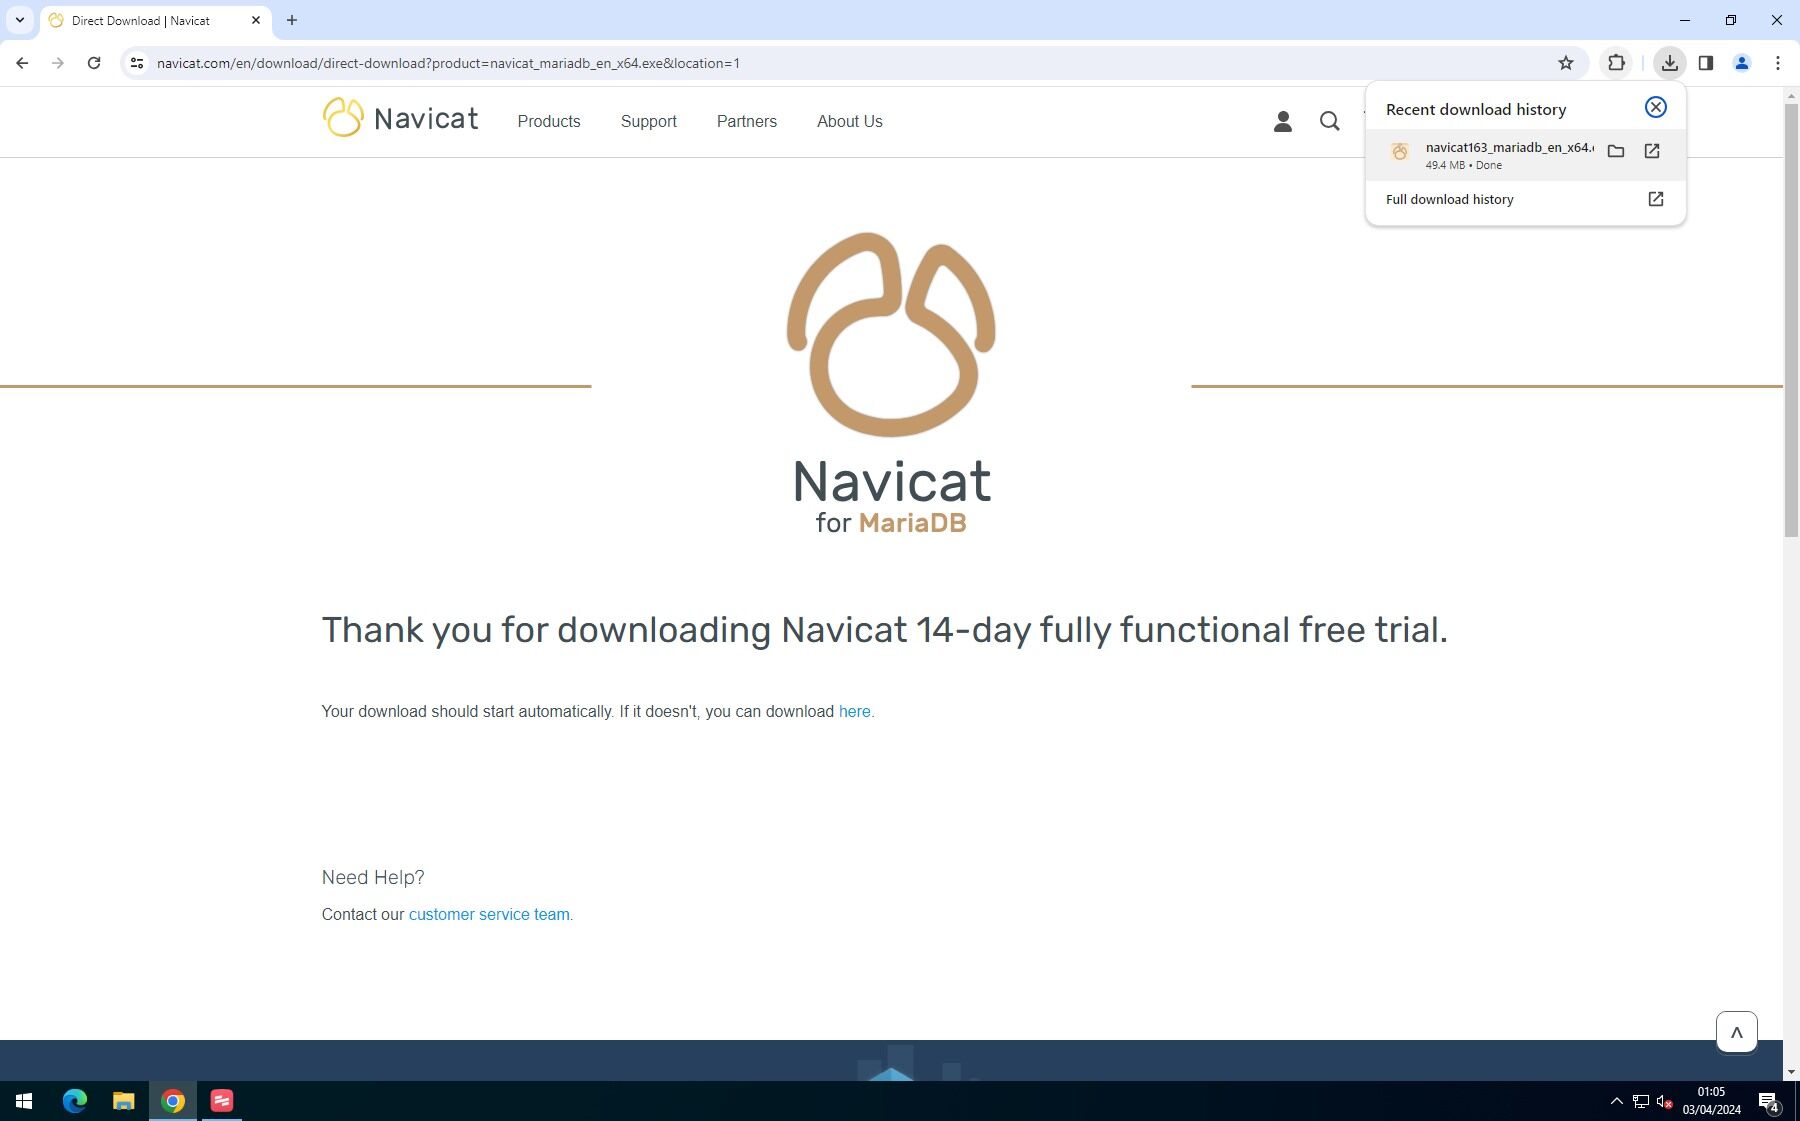The image size is (1800, 1121).
Task: Open the Windows notification center
Action: point(1769,1101)
